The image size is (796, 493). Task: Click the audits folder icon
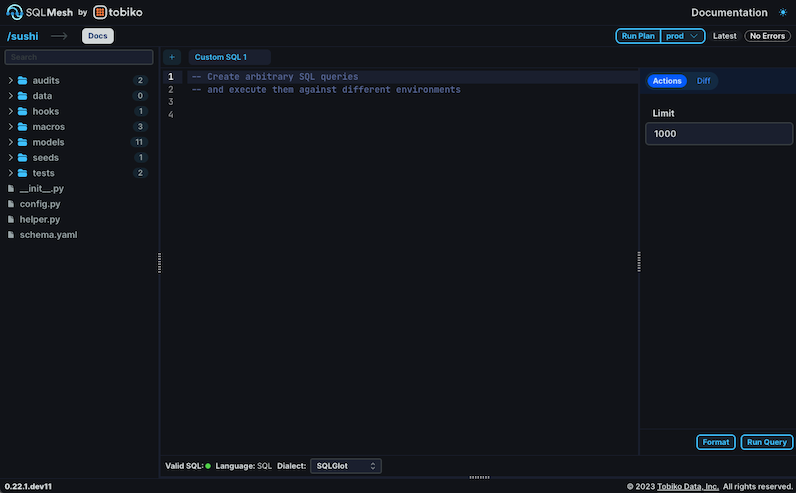click(22, 80)
